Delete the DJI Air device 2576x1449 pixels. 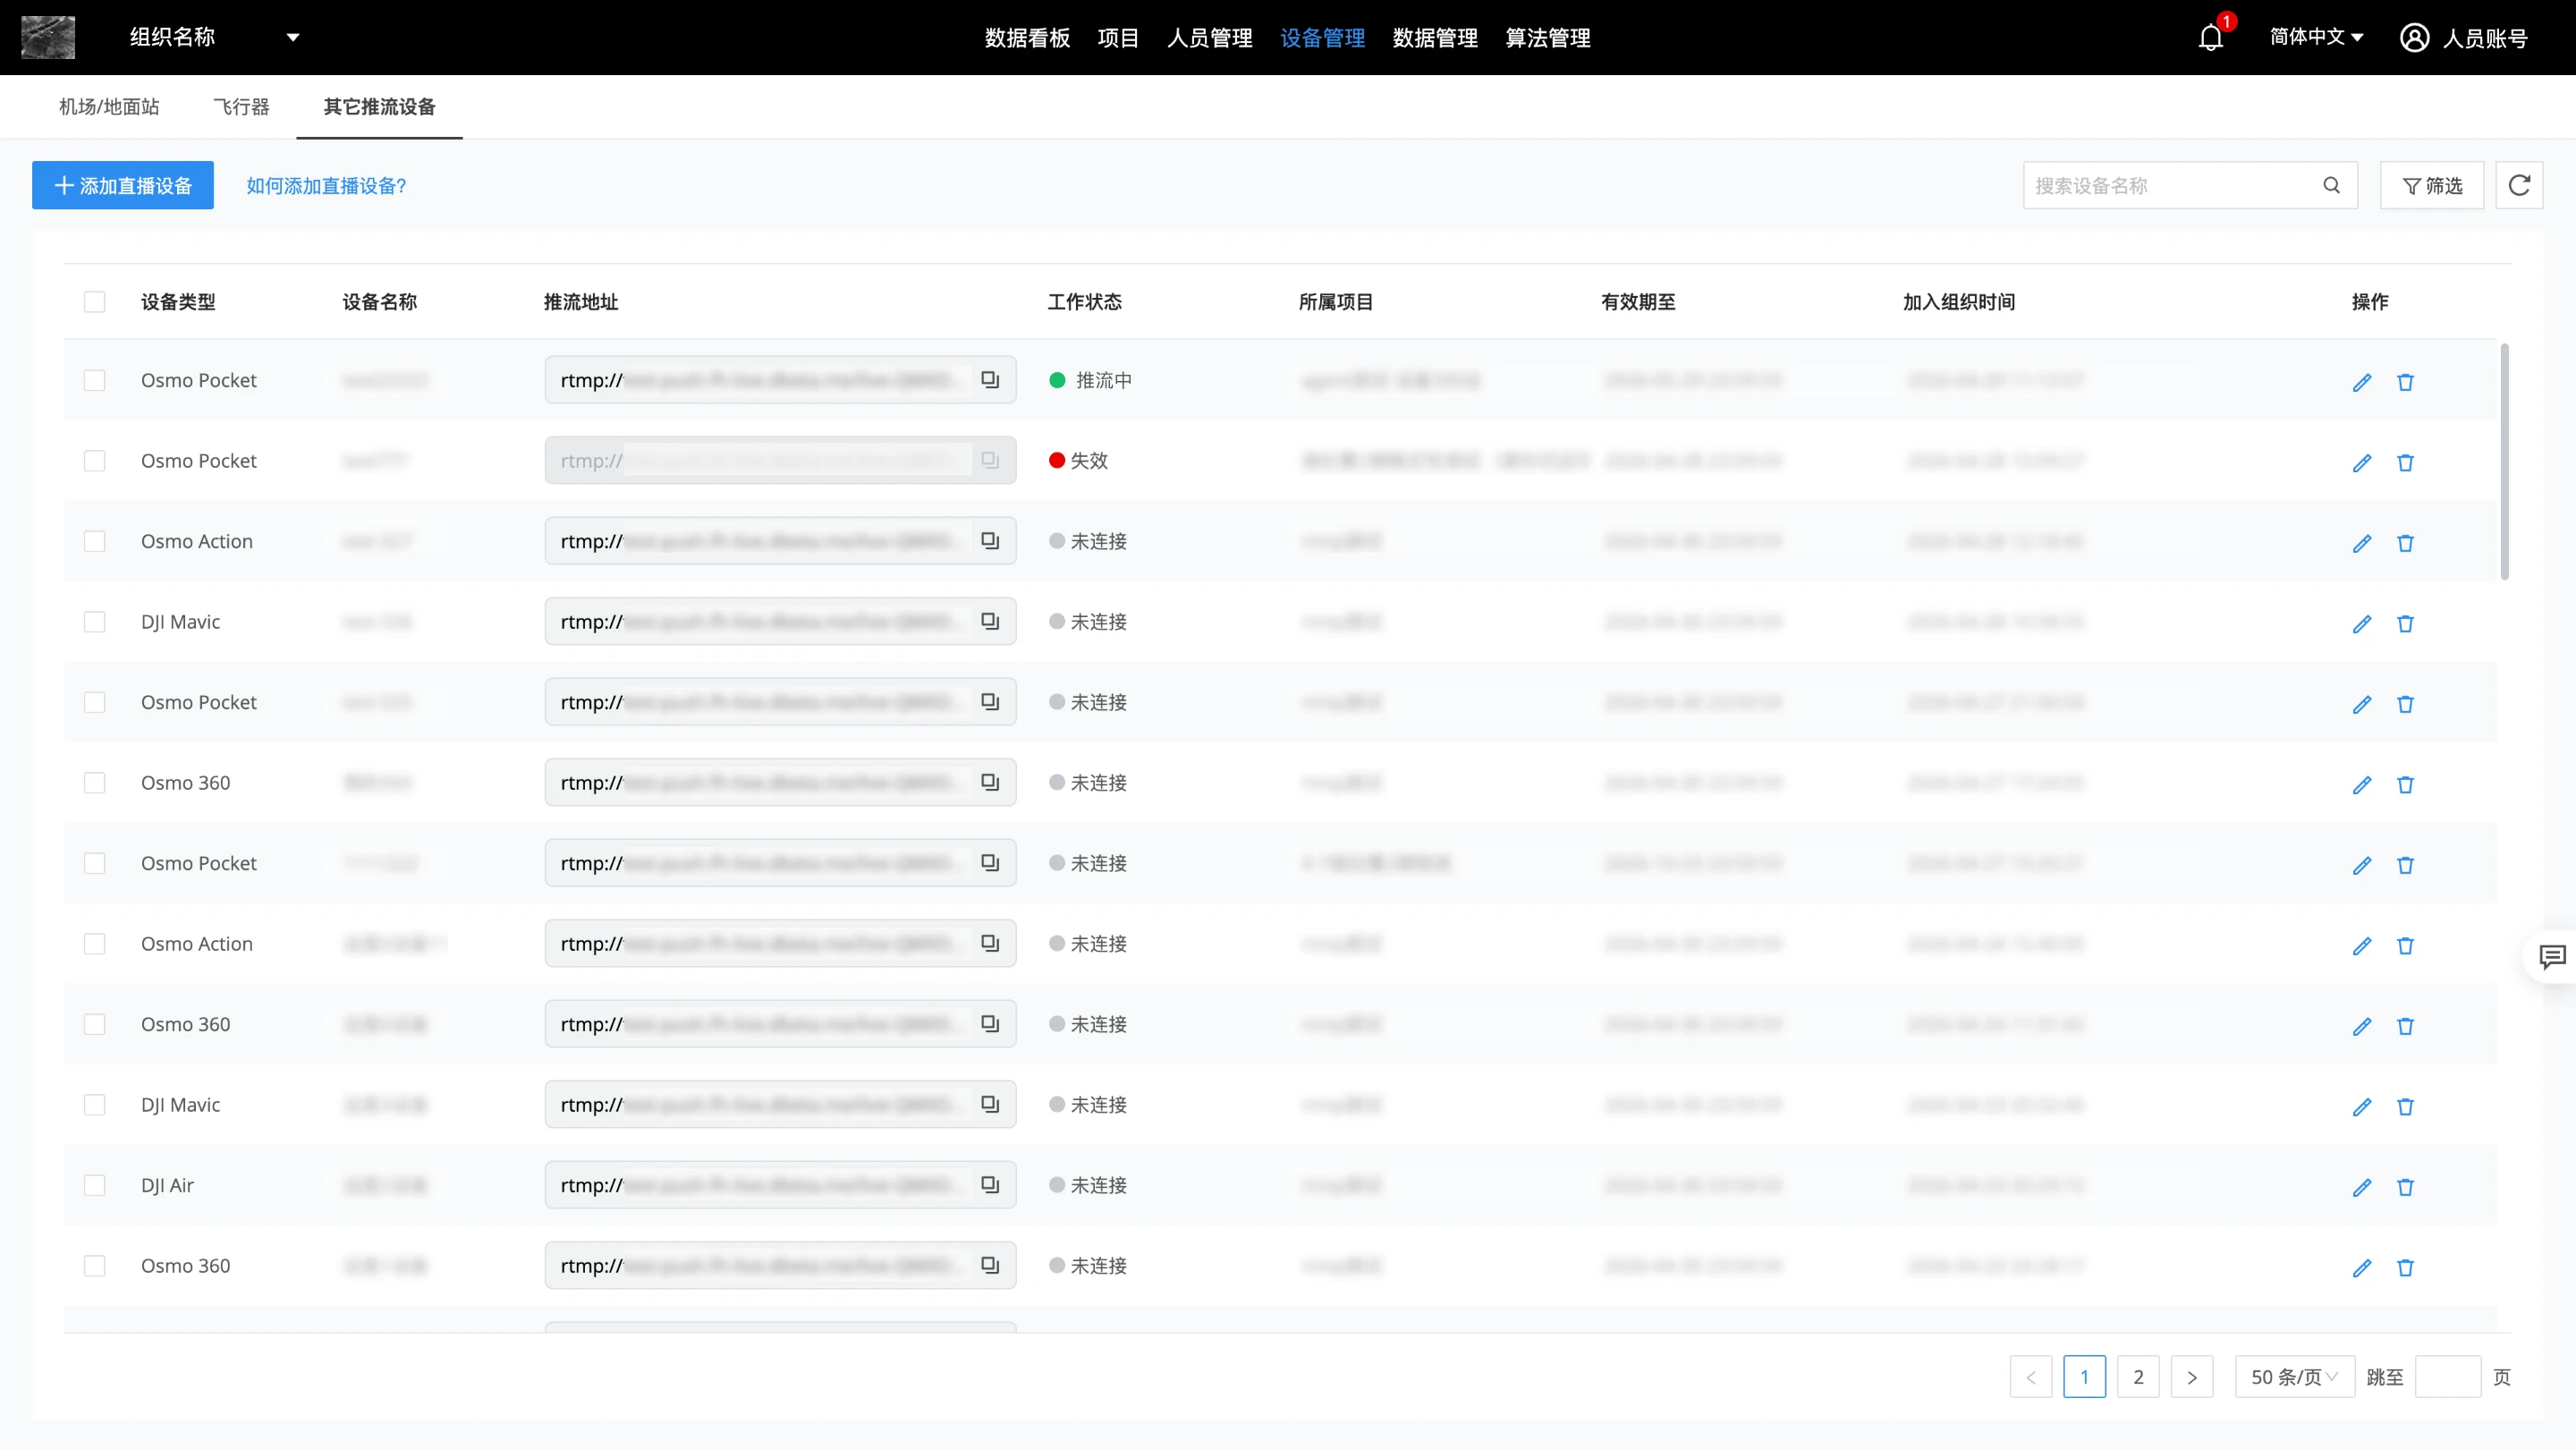(2405, 1187)
